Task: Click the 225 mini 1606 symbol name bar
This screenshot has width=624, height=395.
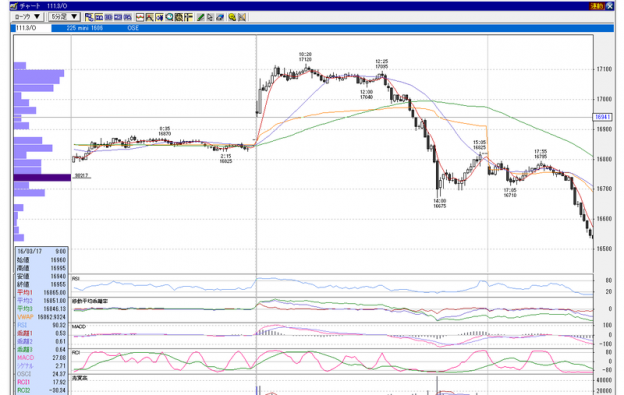Action: [x=84, y=28]
